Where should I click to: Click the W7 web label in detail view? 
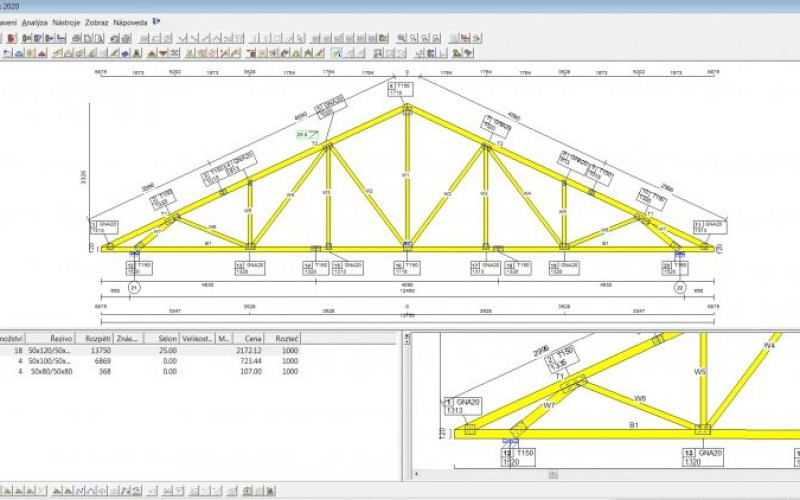[549, 406]
